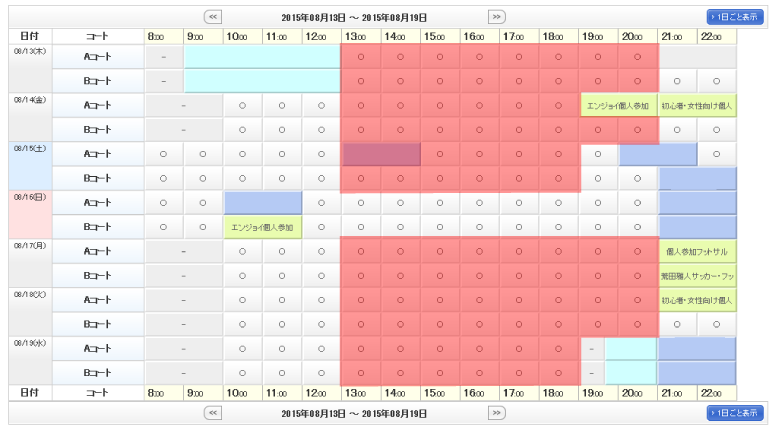This screenshot has height=430, width=774.
Task: Click the top previous week arrow button
Action: point(212,17)
